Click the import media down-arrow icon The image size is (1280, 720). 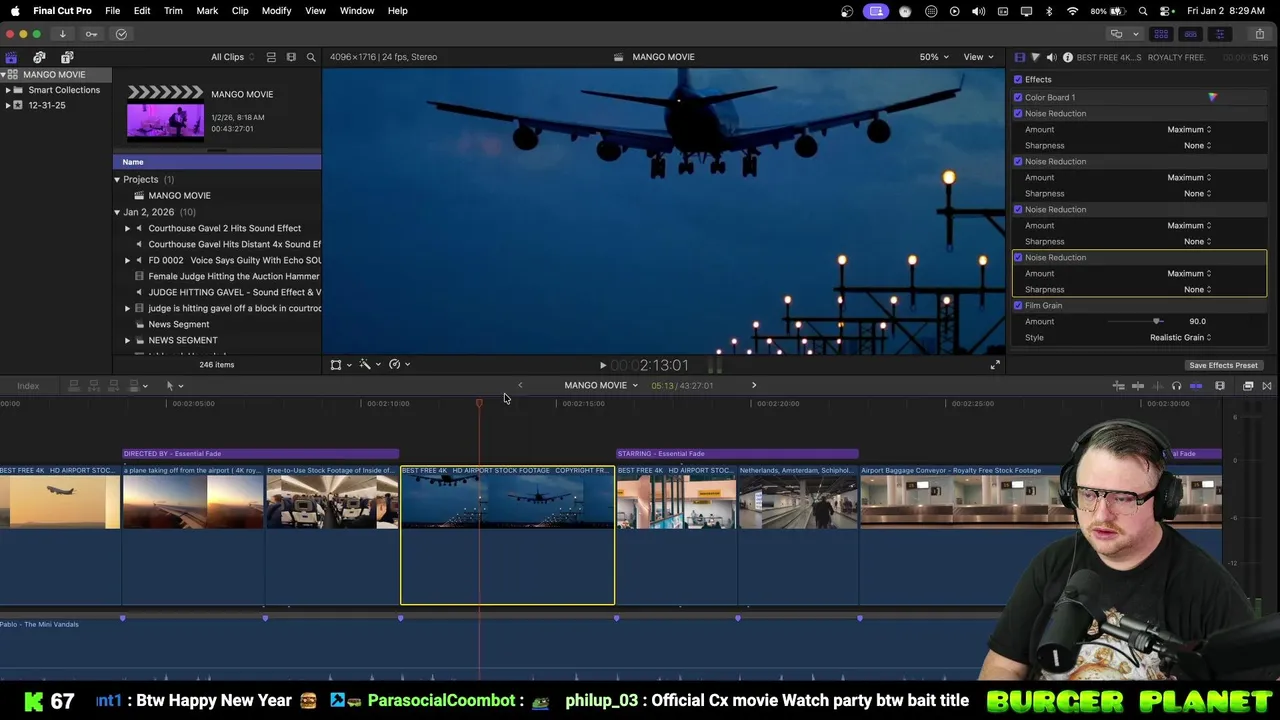click(x=62, y=34)
